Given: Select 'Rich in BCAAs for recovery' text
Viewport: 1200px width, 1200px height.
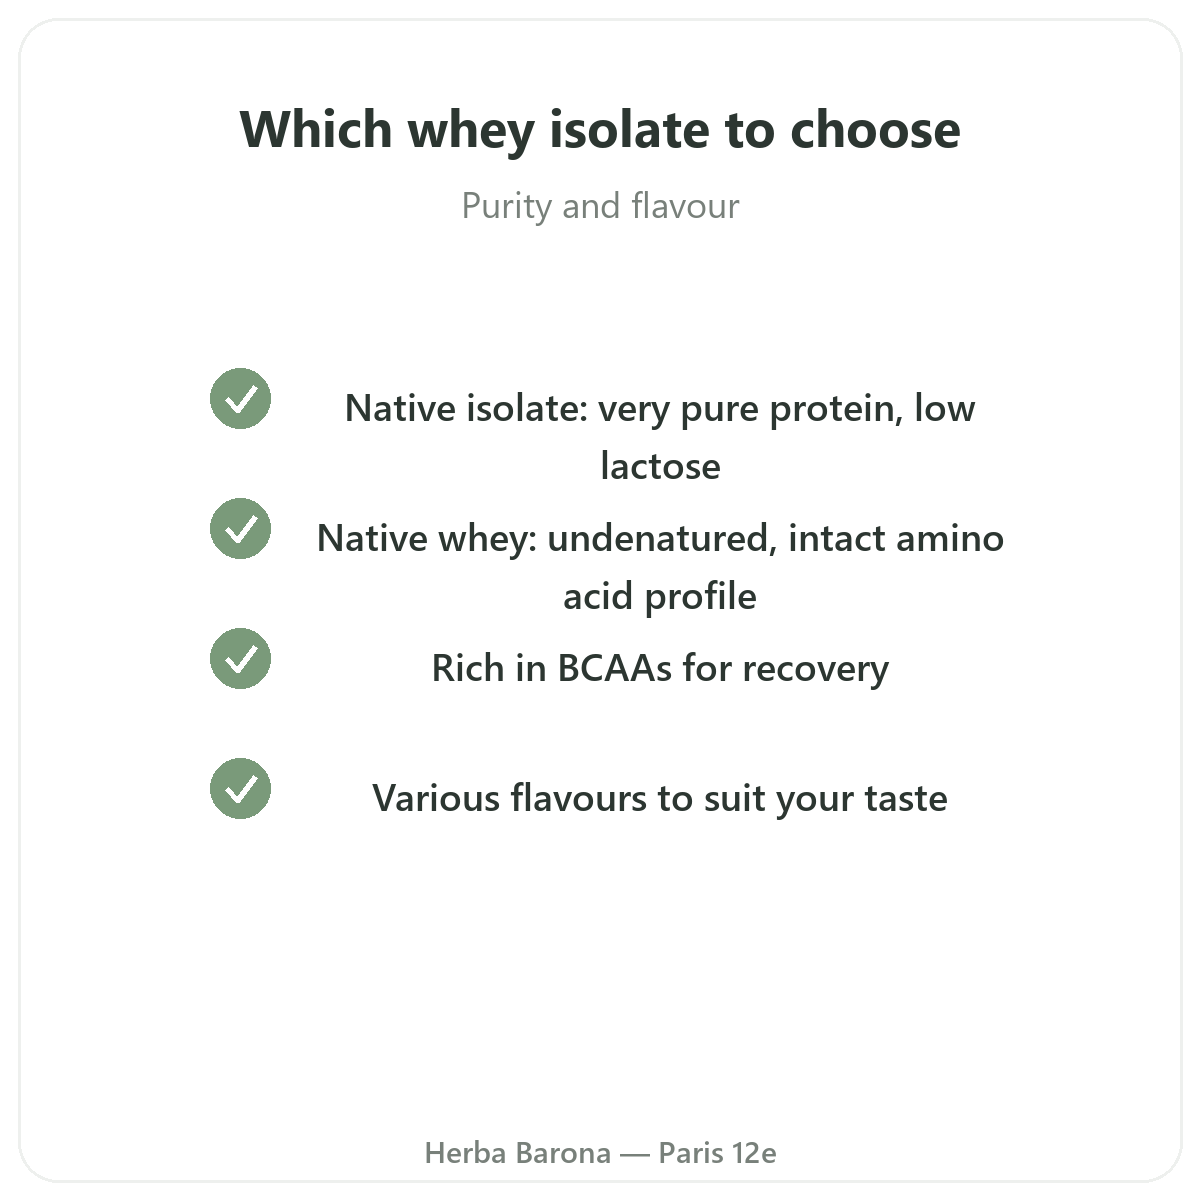Looking at the screenshot, I should 660,668.
